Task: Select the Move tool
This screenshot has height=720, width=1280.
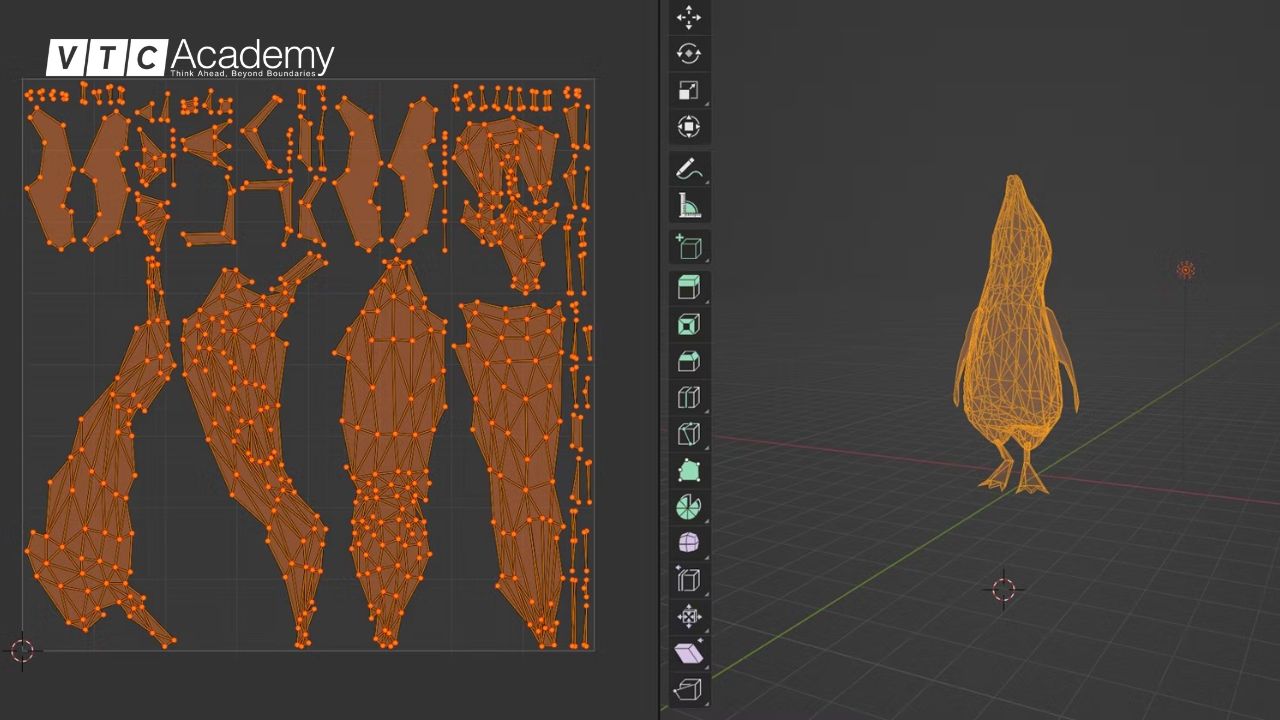Action: pyautogui.click(x=688, y=18)
